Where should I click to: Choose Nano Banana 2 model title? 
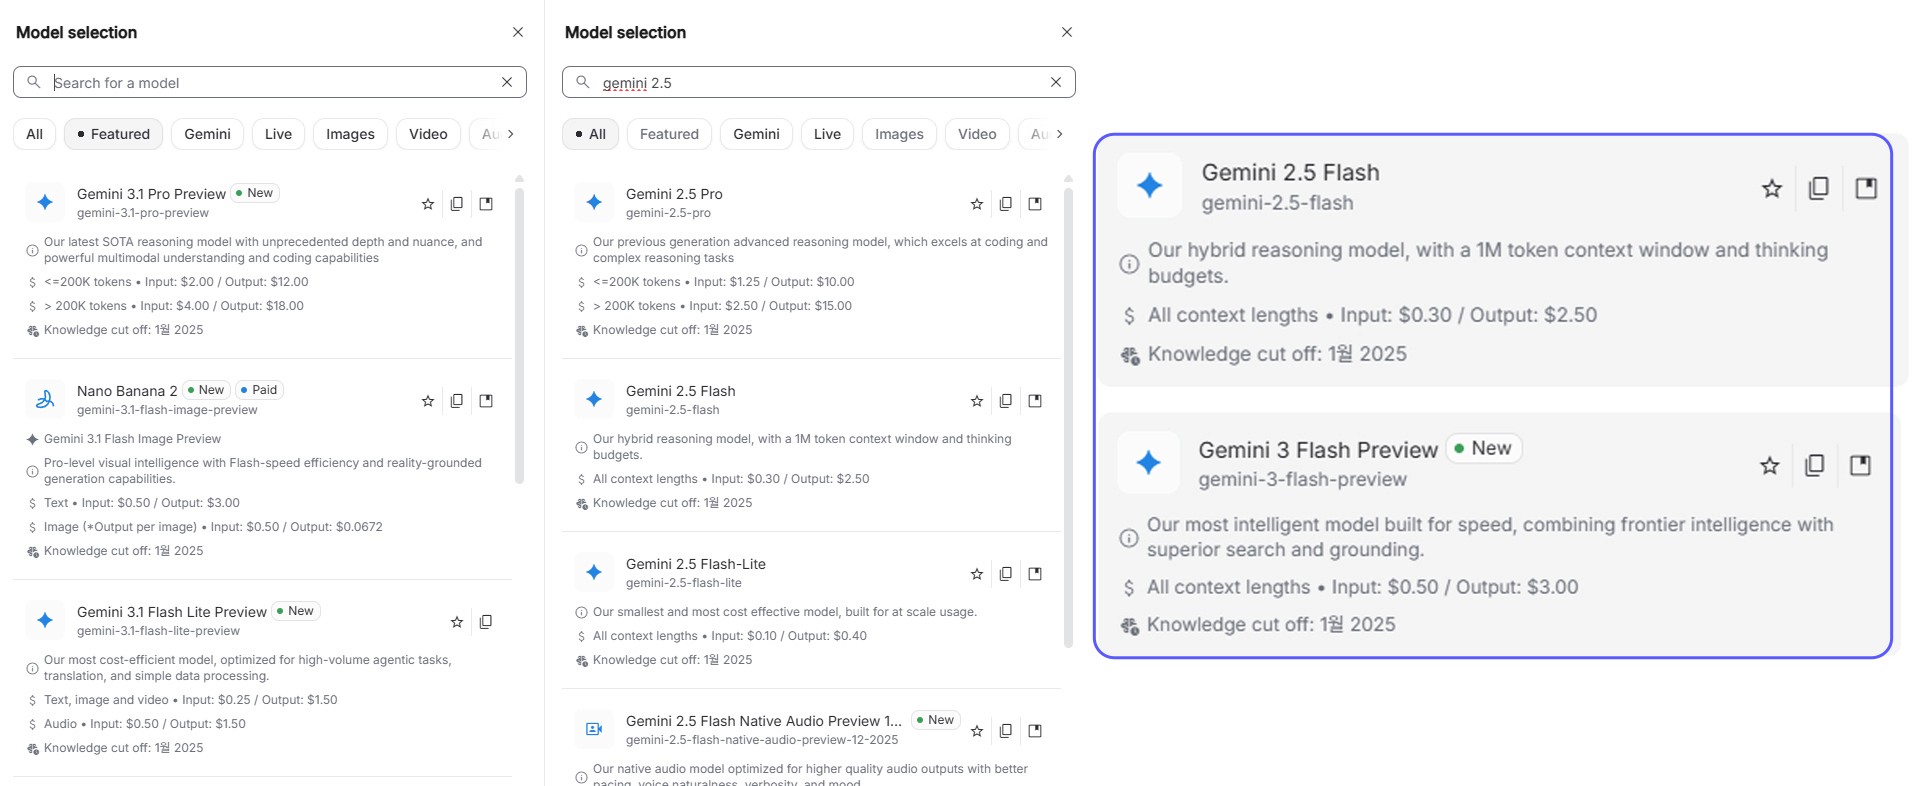click(x=127, y=391)
